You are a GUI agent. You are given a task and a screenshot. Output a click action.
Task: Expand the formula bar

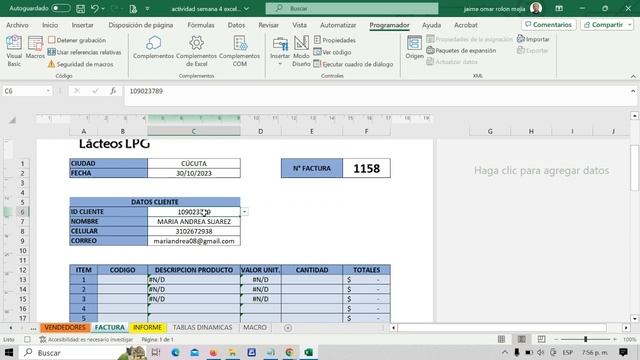click(633, 91)
